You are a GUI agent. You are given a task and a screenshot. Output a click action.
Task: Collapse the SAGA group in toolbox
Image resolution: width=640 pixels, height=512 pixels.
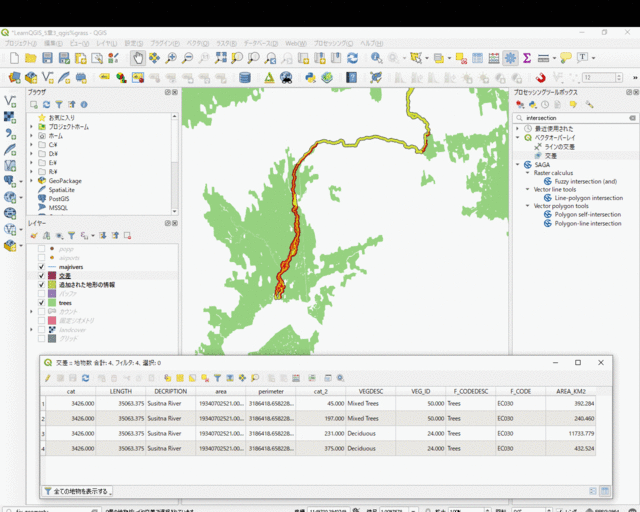coord(518,165)
